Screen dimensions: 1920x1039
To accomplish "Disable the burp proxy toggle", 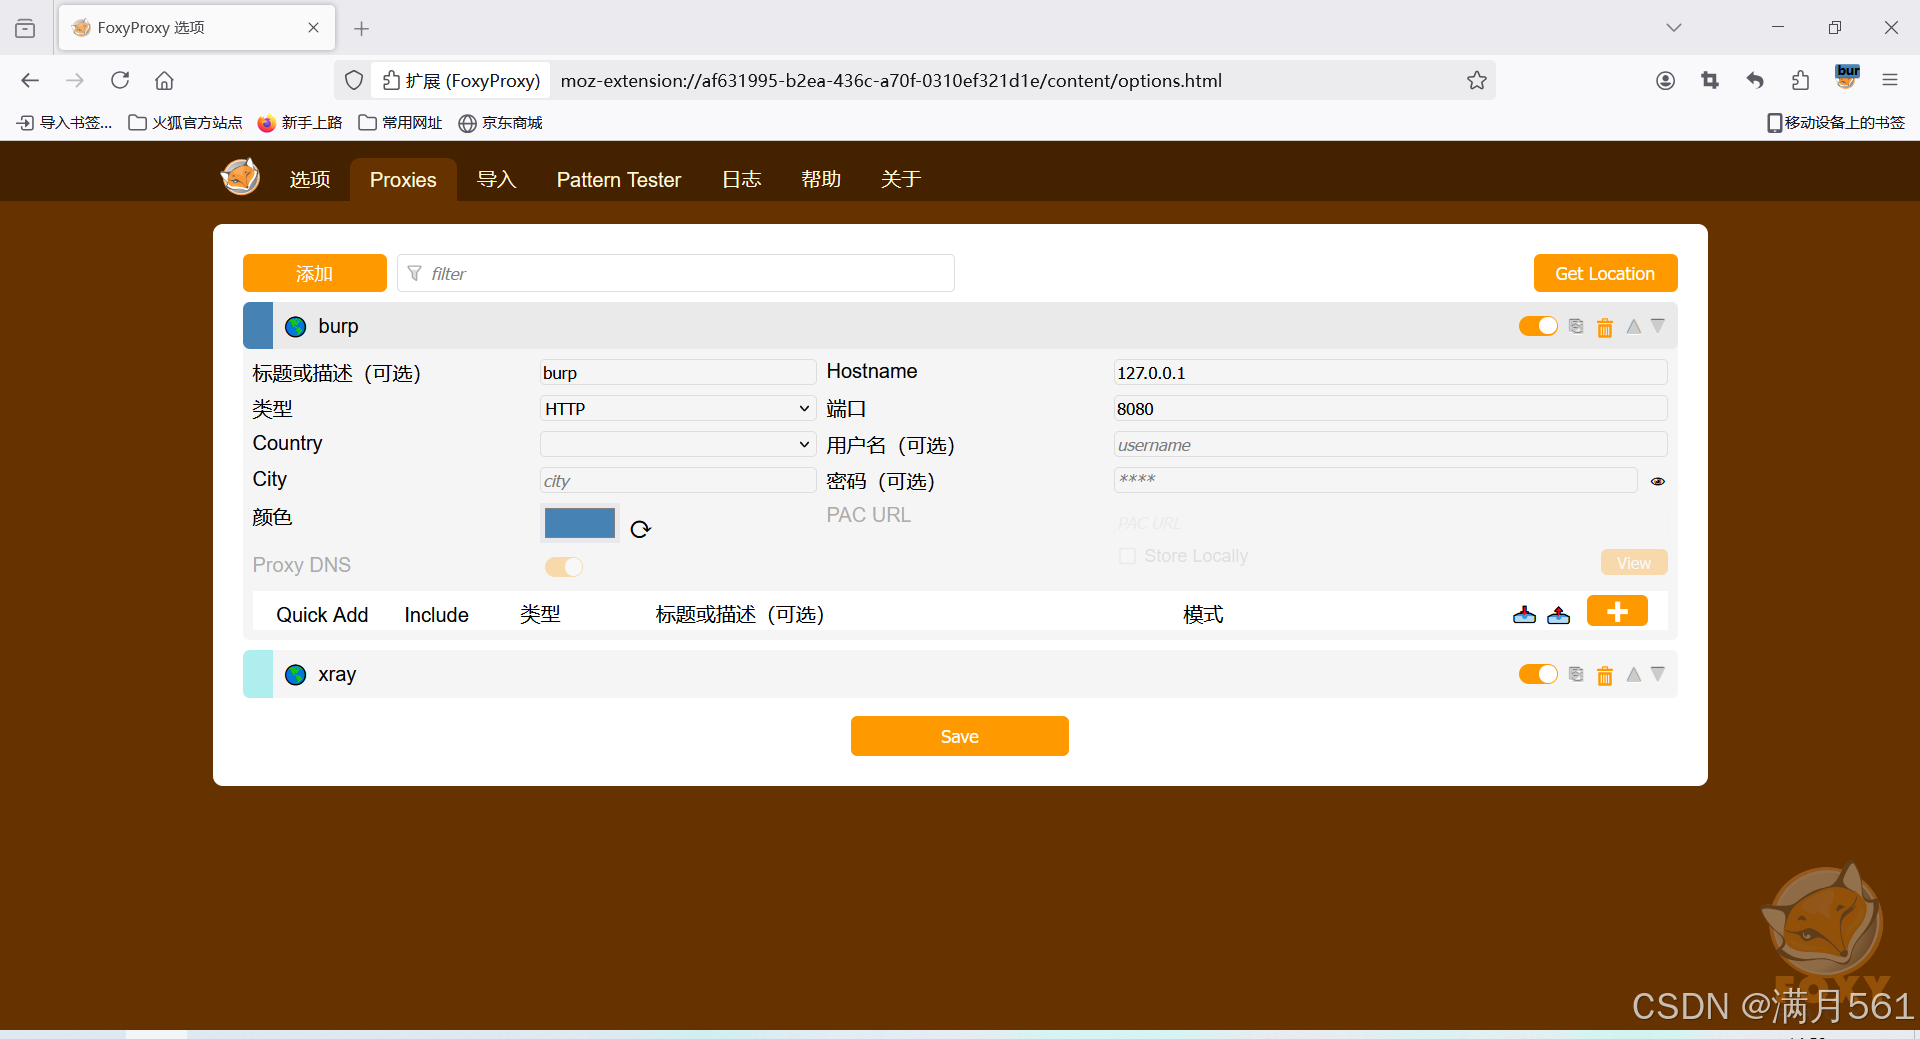I will pyautogui.click(x=1537, y=326).
